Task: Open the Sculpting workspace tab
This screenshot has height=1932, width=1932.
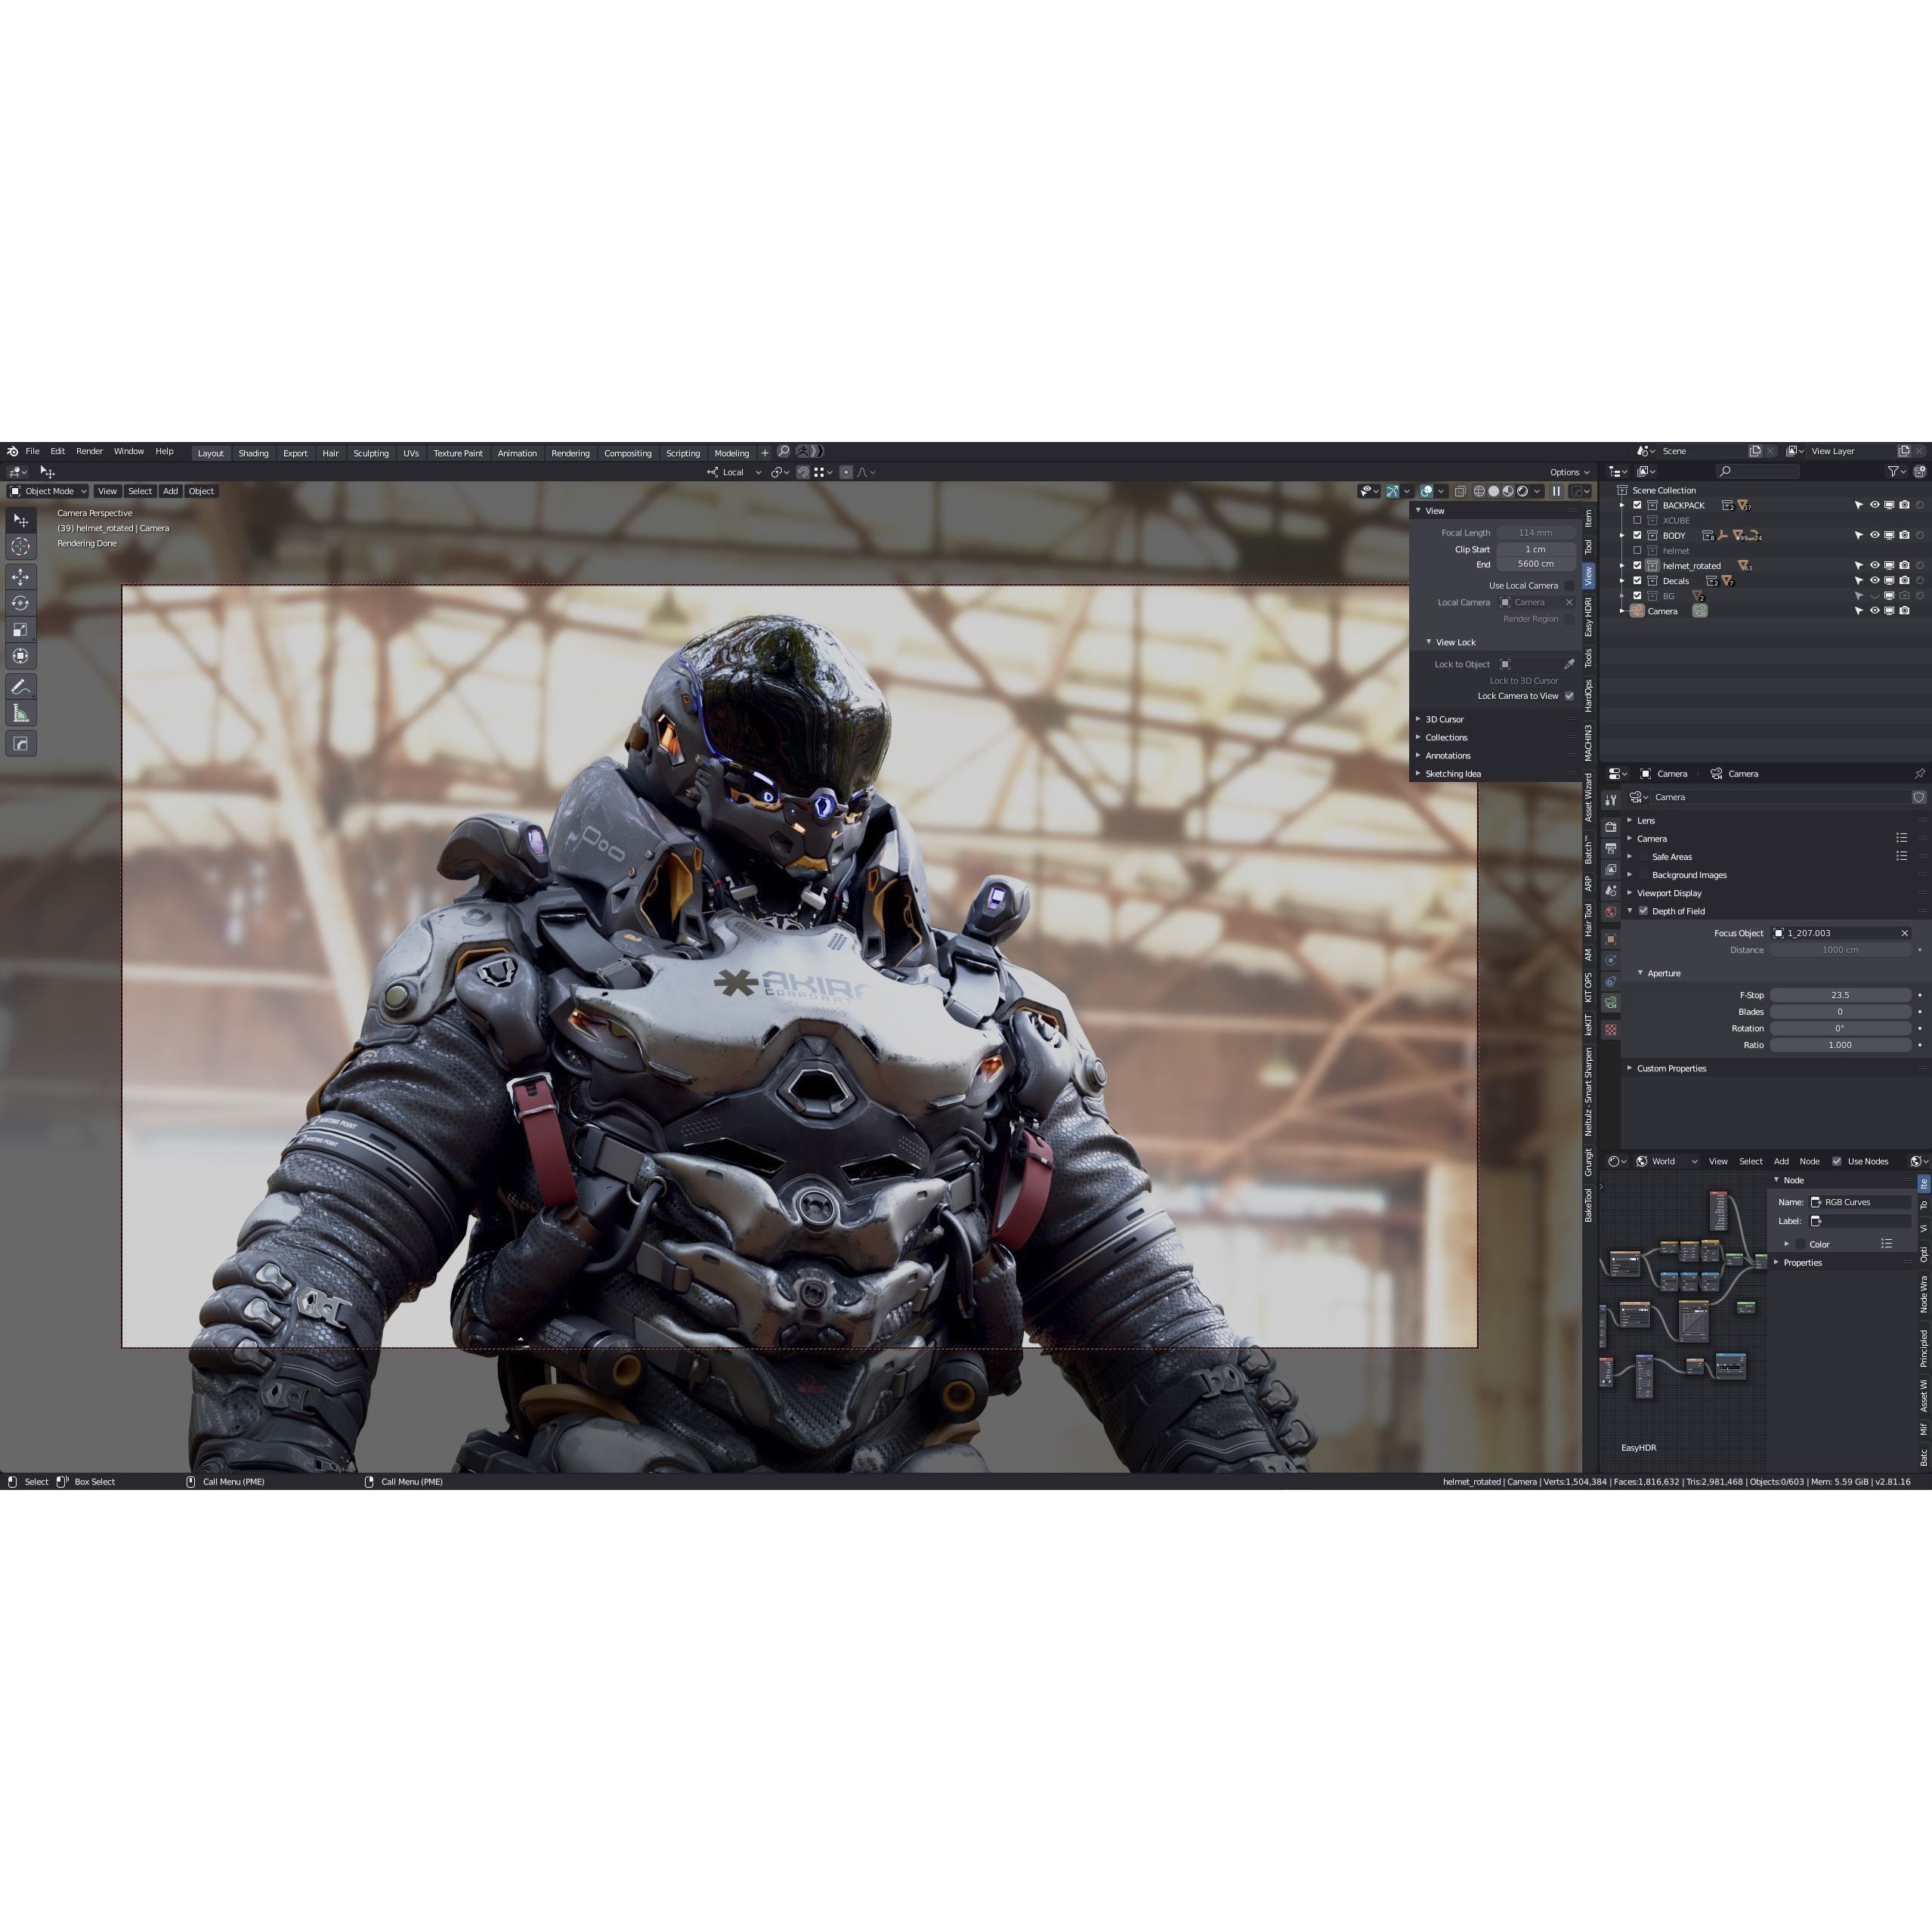Action: click(371, 453)
